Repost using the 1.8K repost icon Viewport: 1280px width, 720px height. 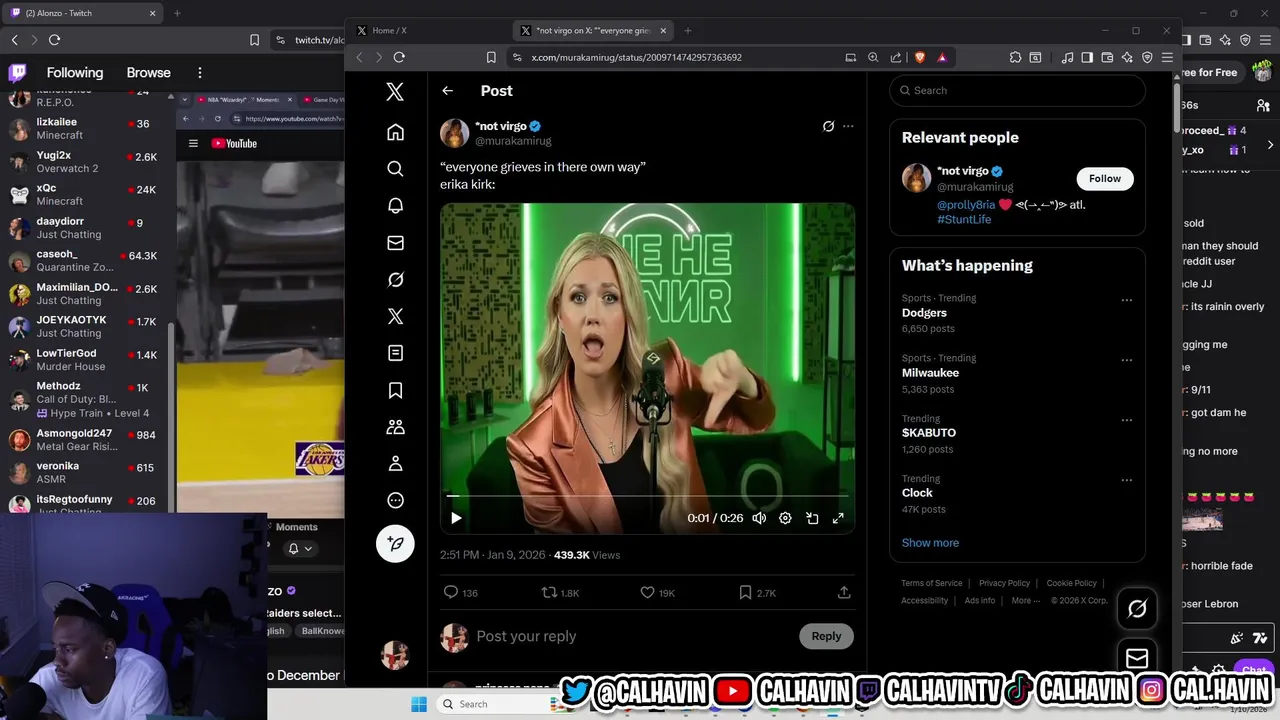560,592
